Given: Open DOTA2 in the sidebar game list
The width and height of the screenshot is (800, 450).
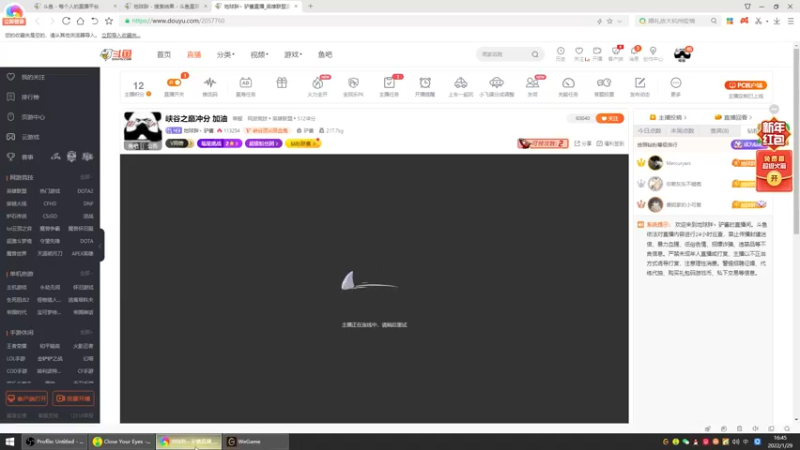Looking at the screenshot, I should point(85,191).
